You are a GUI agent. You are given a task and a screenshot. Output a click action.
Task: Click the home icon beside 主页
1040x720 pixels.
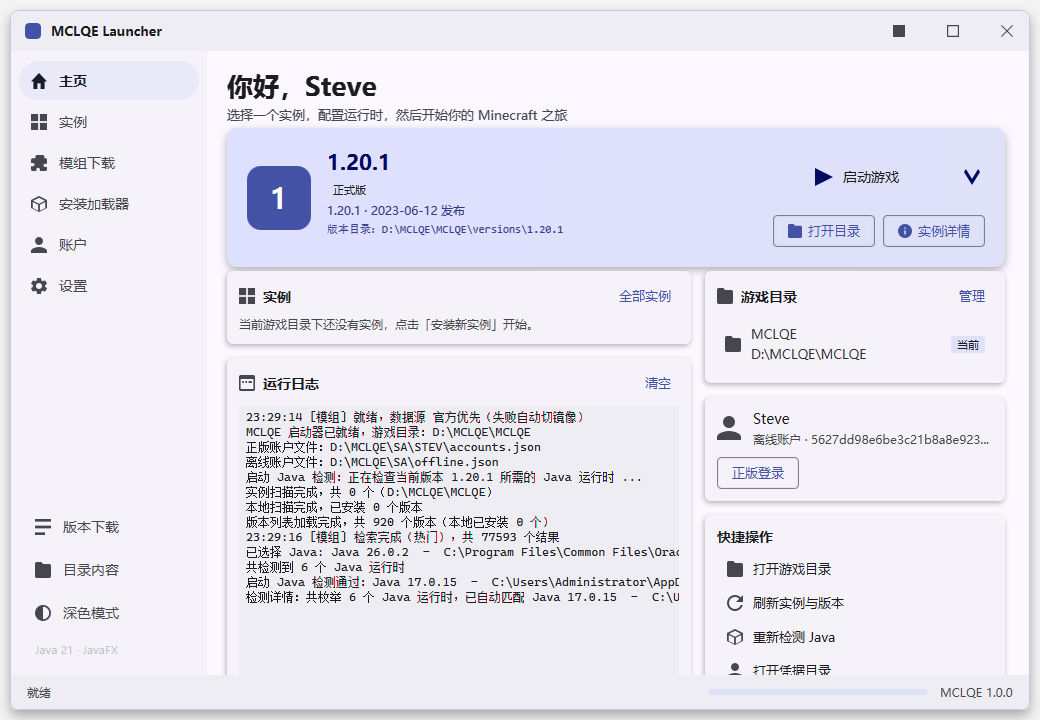point(39,81)
